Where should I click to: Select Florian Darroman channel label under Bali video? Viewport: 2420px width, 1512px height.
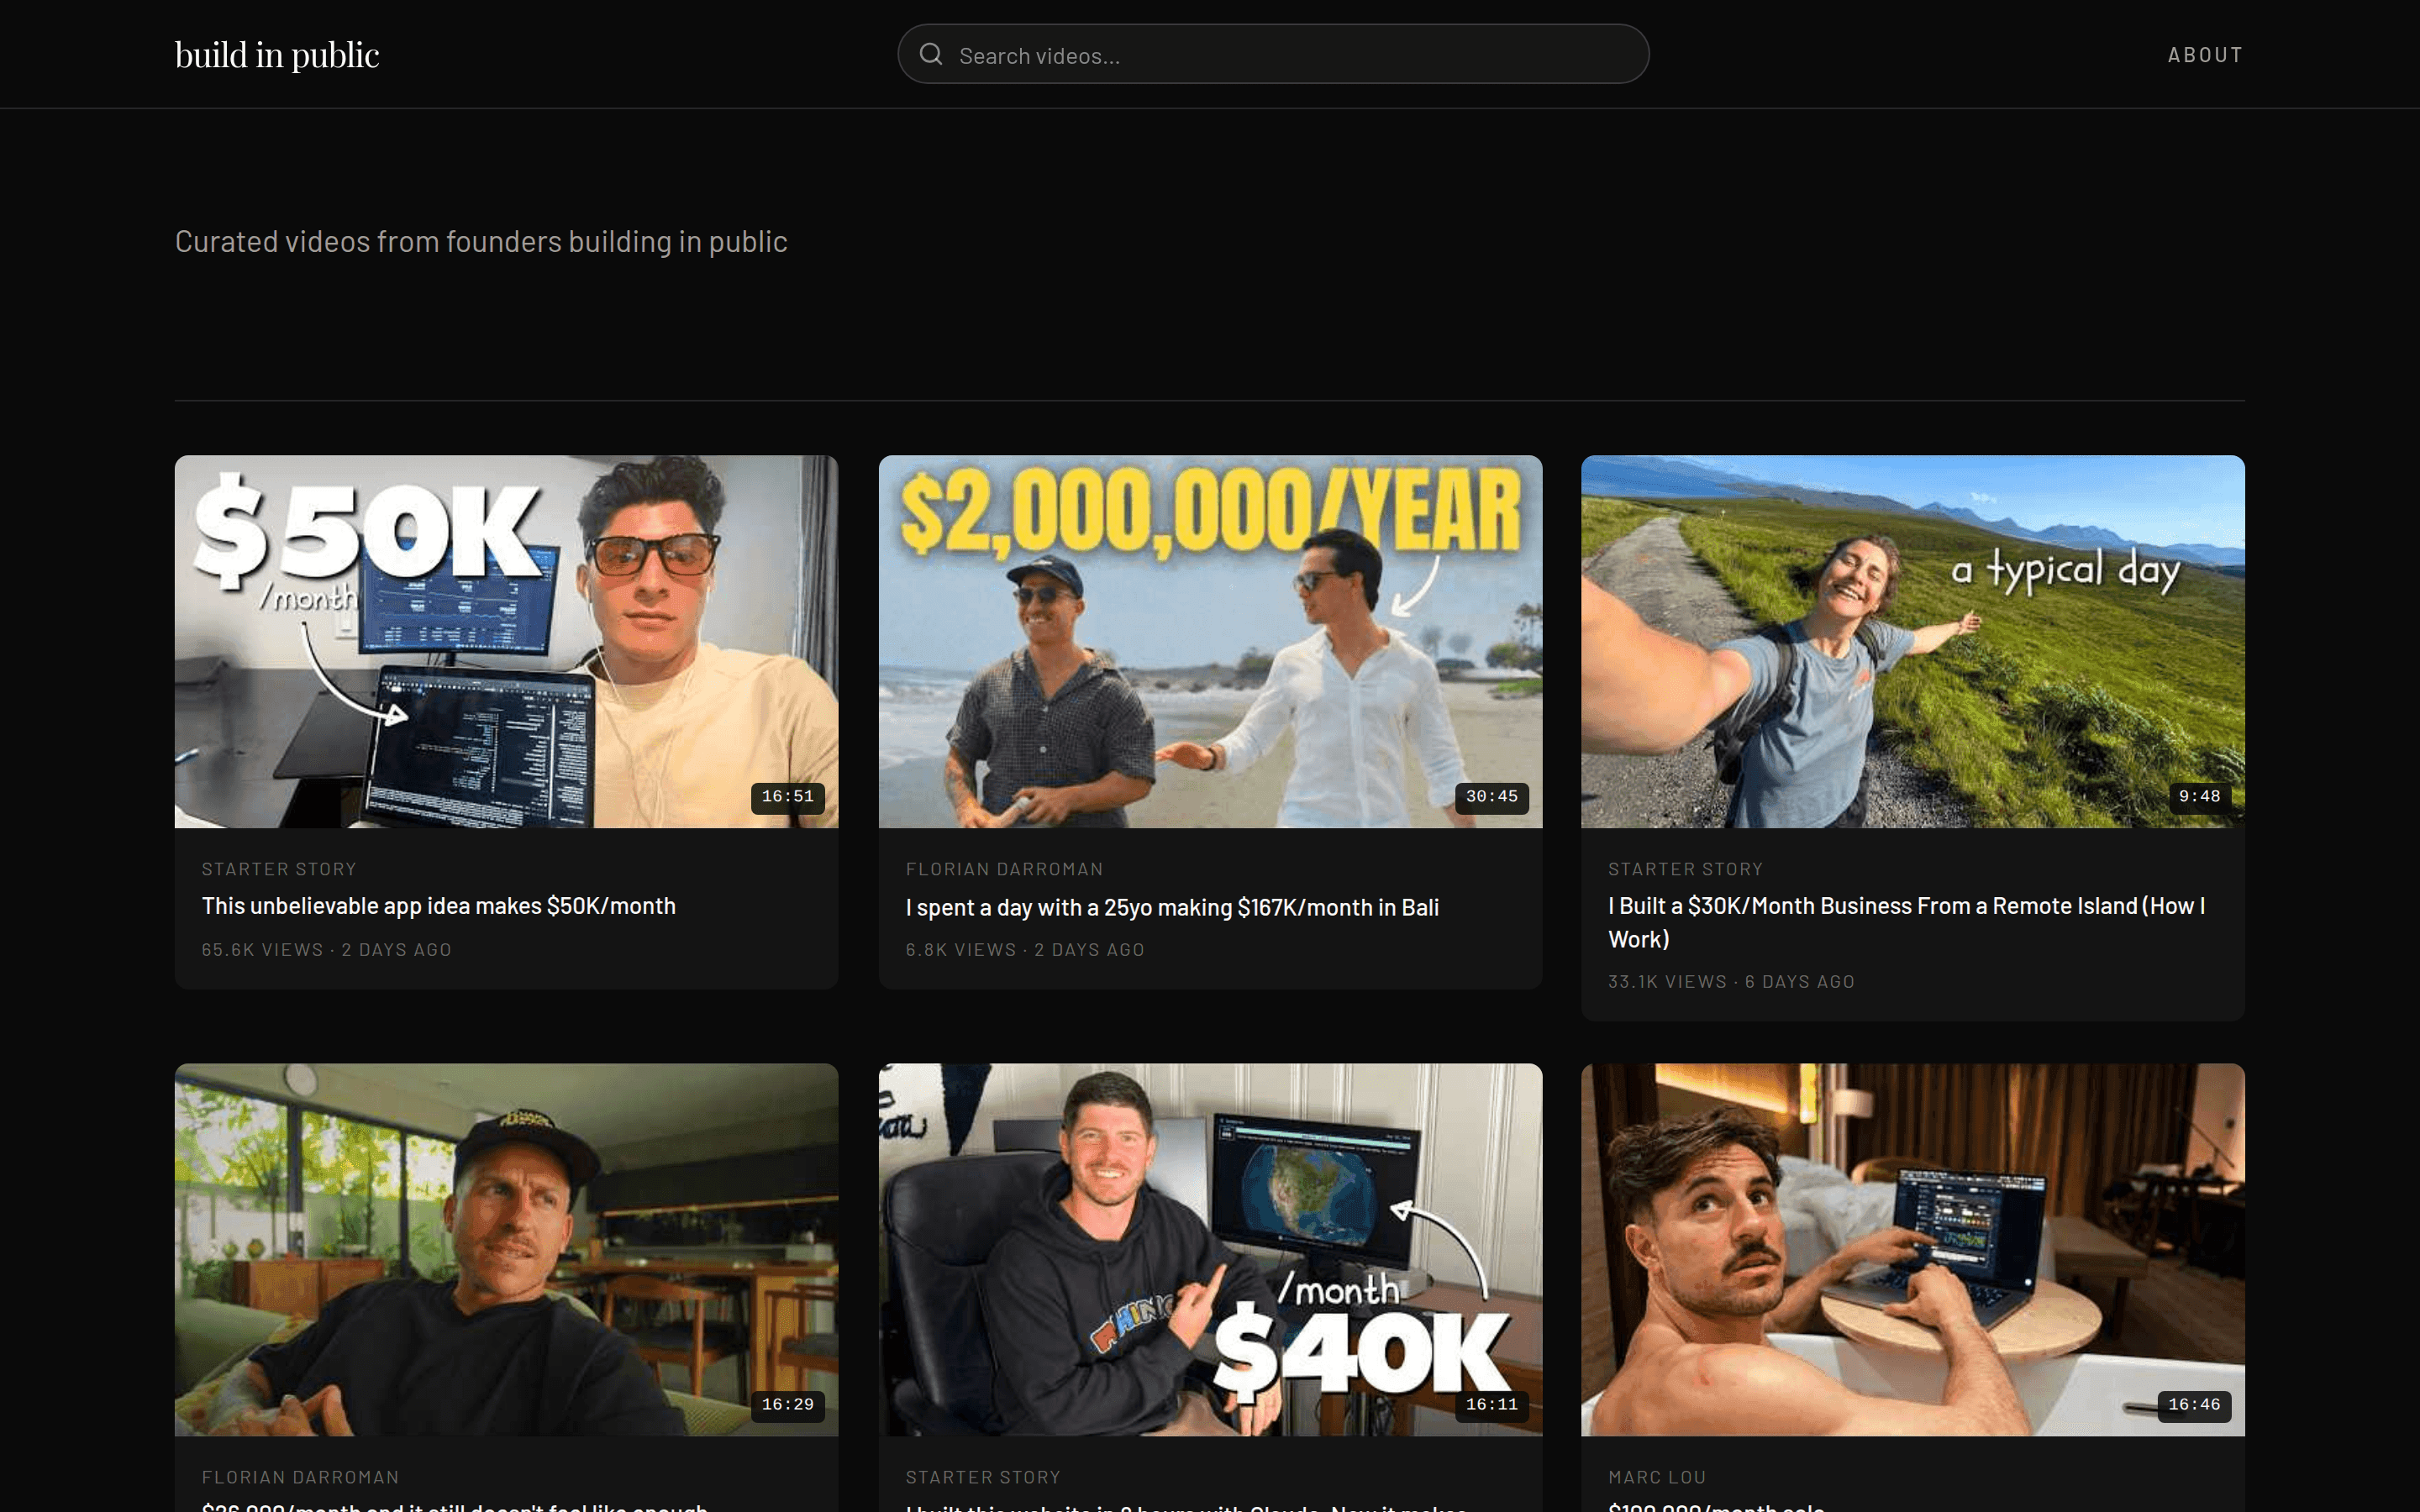1004,869
